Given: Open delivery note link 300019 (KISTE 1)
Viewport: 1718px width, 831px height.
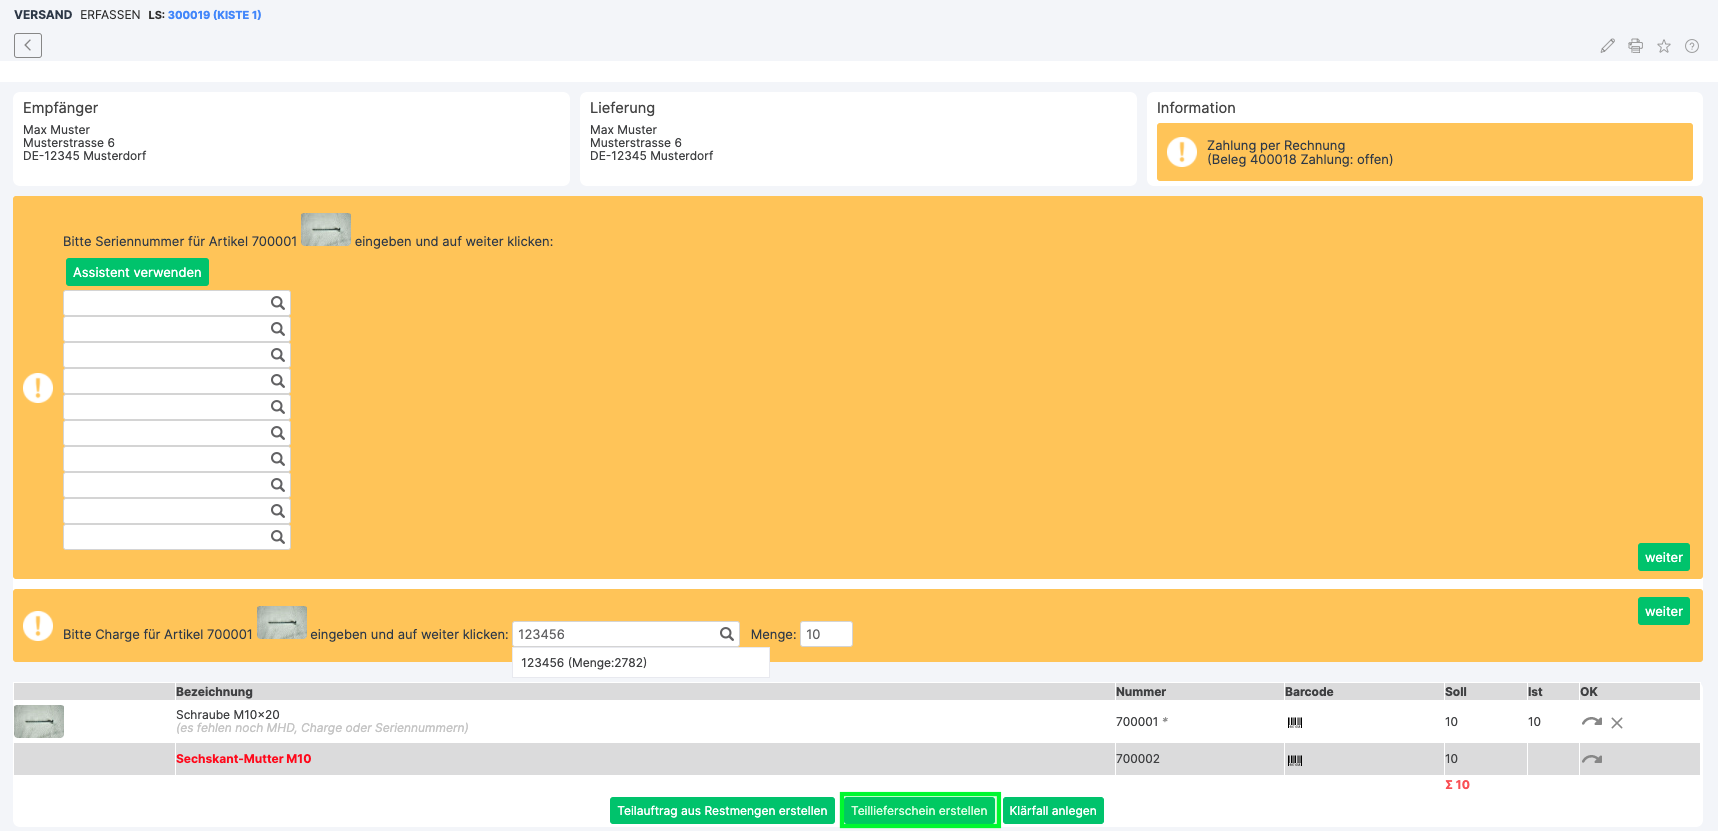Looking at the screenshot, I should [214, 15].
